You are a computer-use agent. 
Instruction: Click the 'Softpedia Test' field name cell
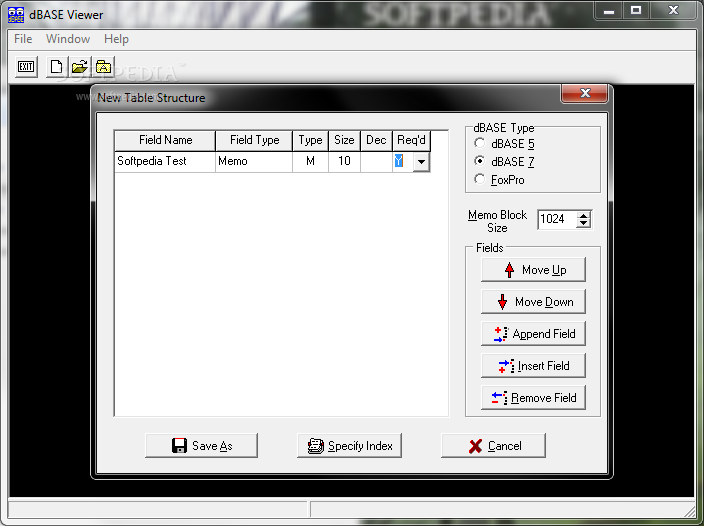(x=165, y=161)
